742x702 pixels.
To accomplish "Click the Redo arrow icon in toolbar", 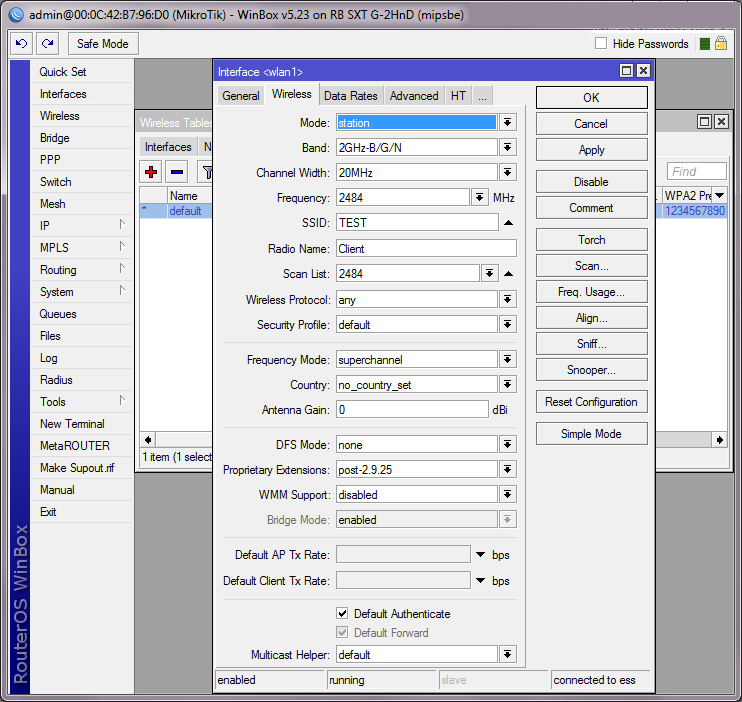I will coord(47,44).
